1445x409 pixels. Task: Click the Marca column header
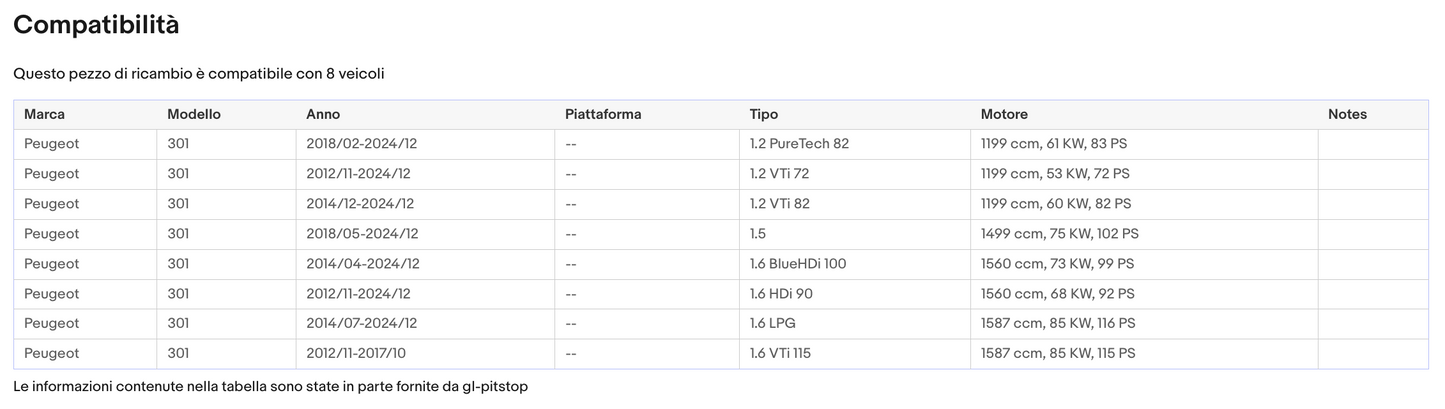(44, 114)
